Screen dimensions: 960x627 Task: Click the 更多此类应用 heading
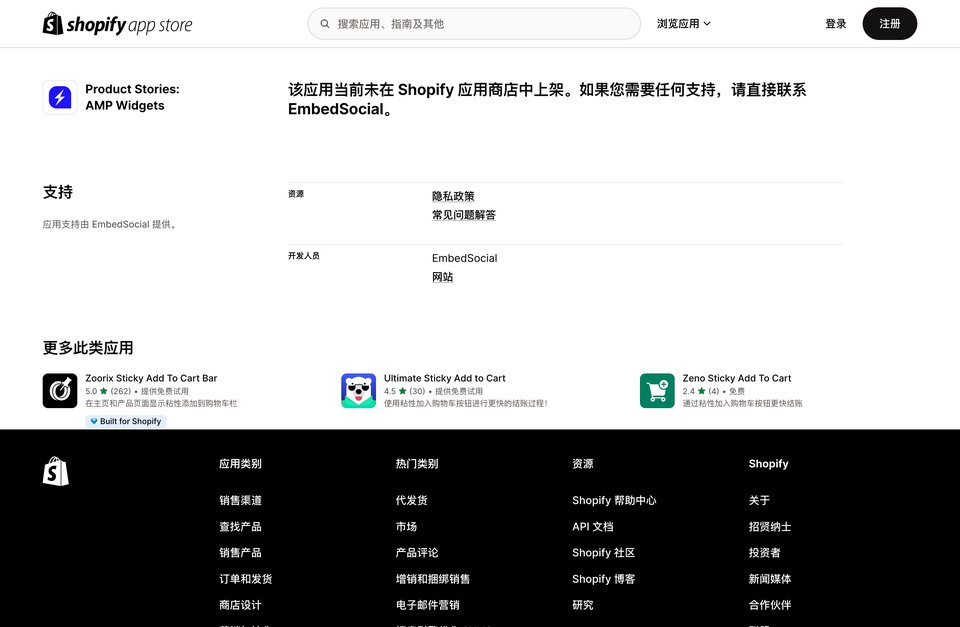coord(88,348)
